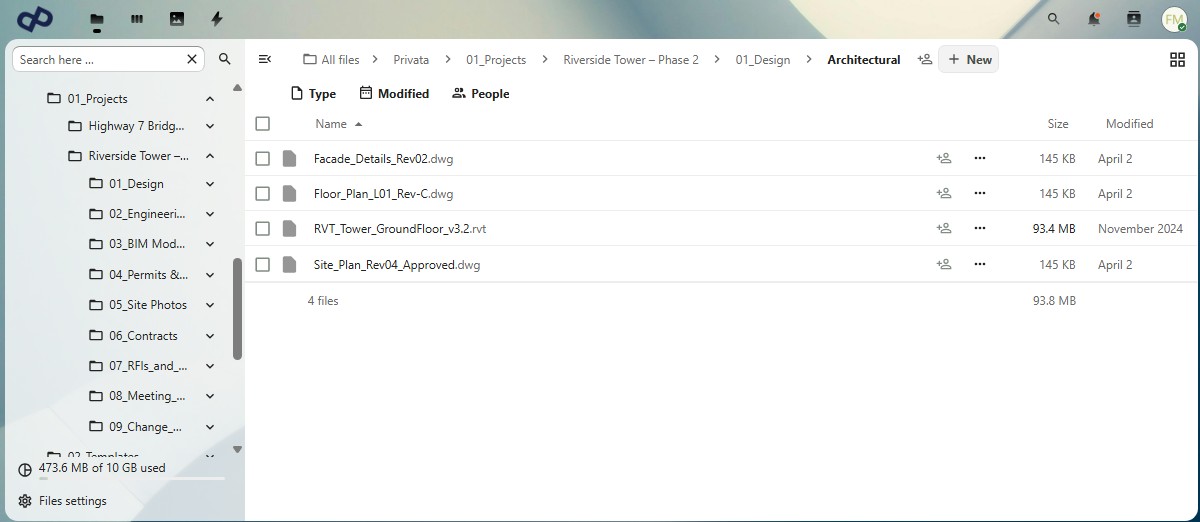
Task: Sort by the Modified column header
Action: [1129, 124]
